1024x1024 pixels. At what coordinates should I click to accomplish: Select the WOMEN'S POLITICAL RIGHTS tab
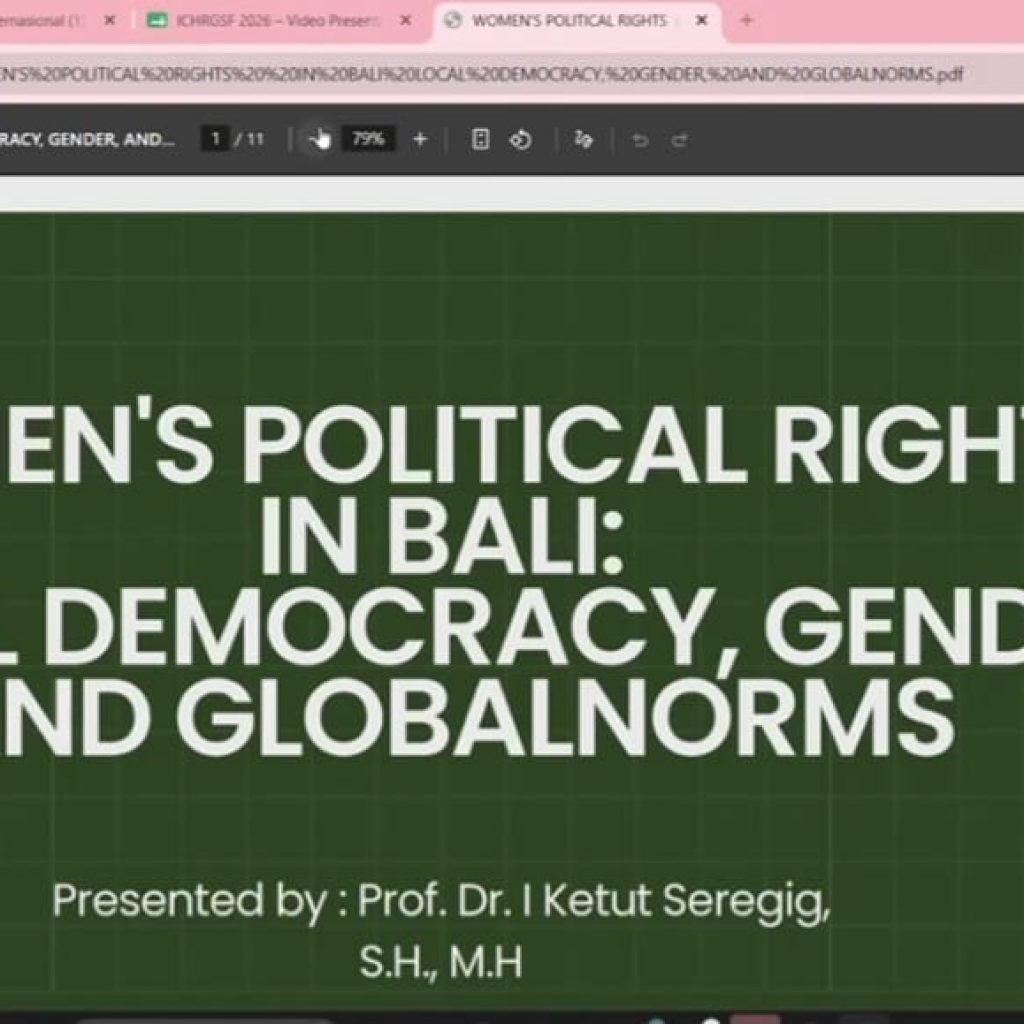pos(569,20)
